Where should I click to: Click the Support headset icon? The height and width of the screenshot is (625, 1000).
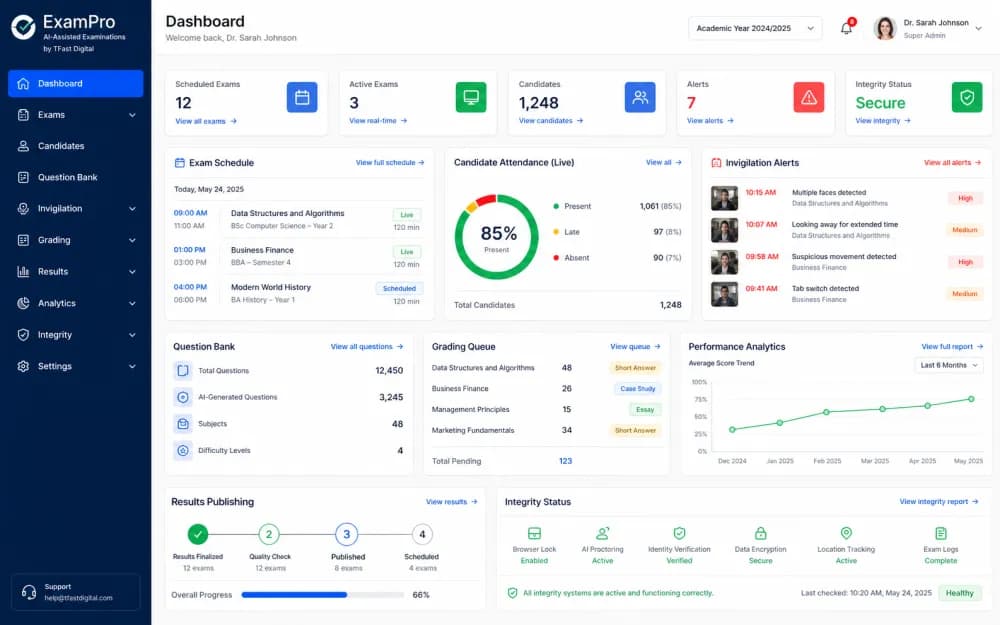point(29,592)
